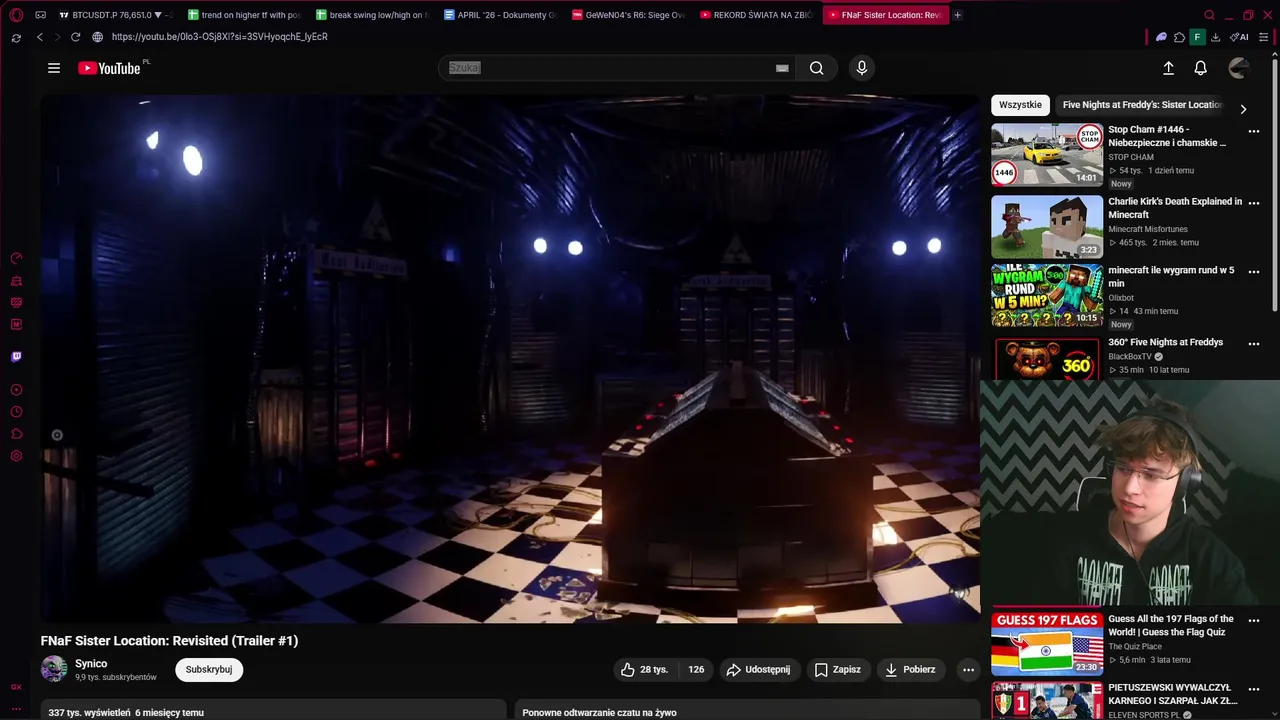Image resolution: width=1280 pixels, height=720 pixels.
Task: Open the sidebar player icon
Action: click(x=16, y=390)
